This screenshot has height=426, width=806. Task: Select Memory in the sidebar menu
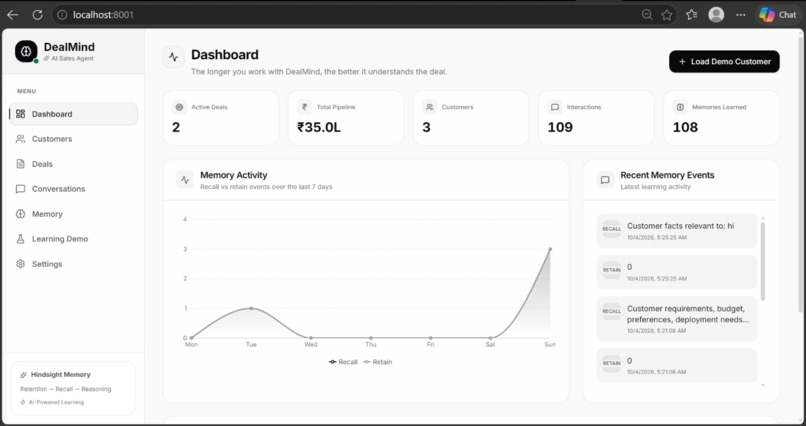point(74,214)
